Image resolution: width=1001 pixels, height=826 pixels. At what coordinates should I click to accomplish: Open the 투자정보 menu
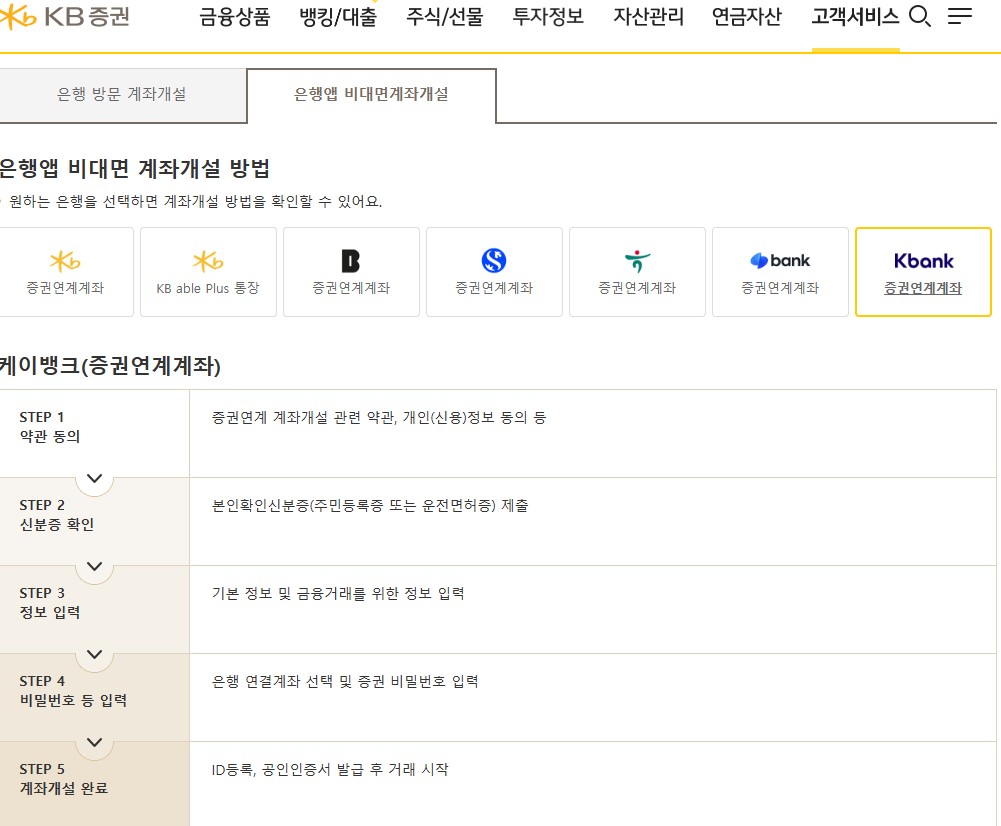point(548,17)
